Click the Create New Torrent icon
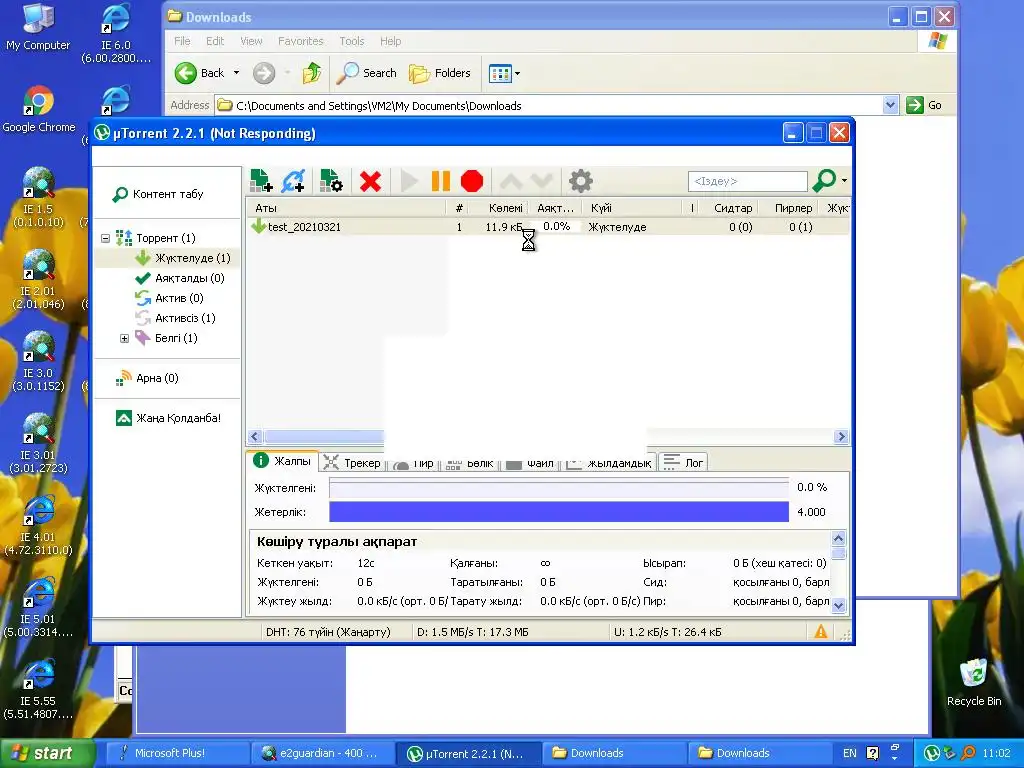This screenshot has width=1024, height=768. [331, 181]
